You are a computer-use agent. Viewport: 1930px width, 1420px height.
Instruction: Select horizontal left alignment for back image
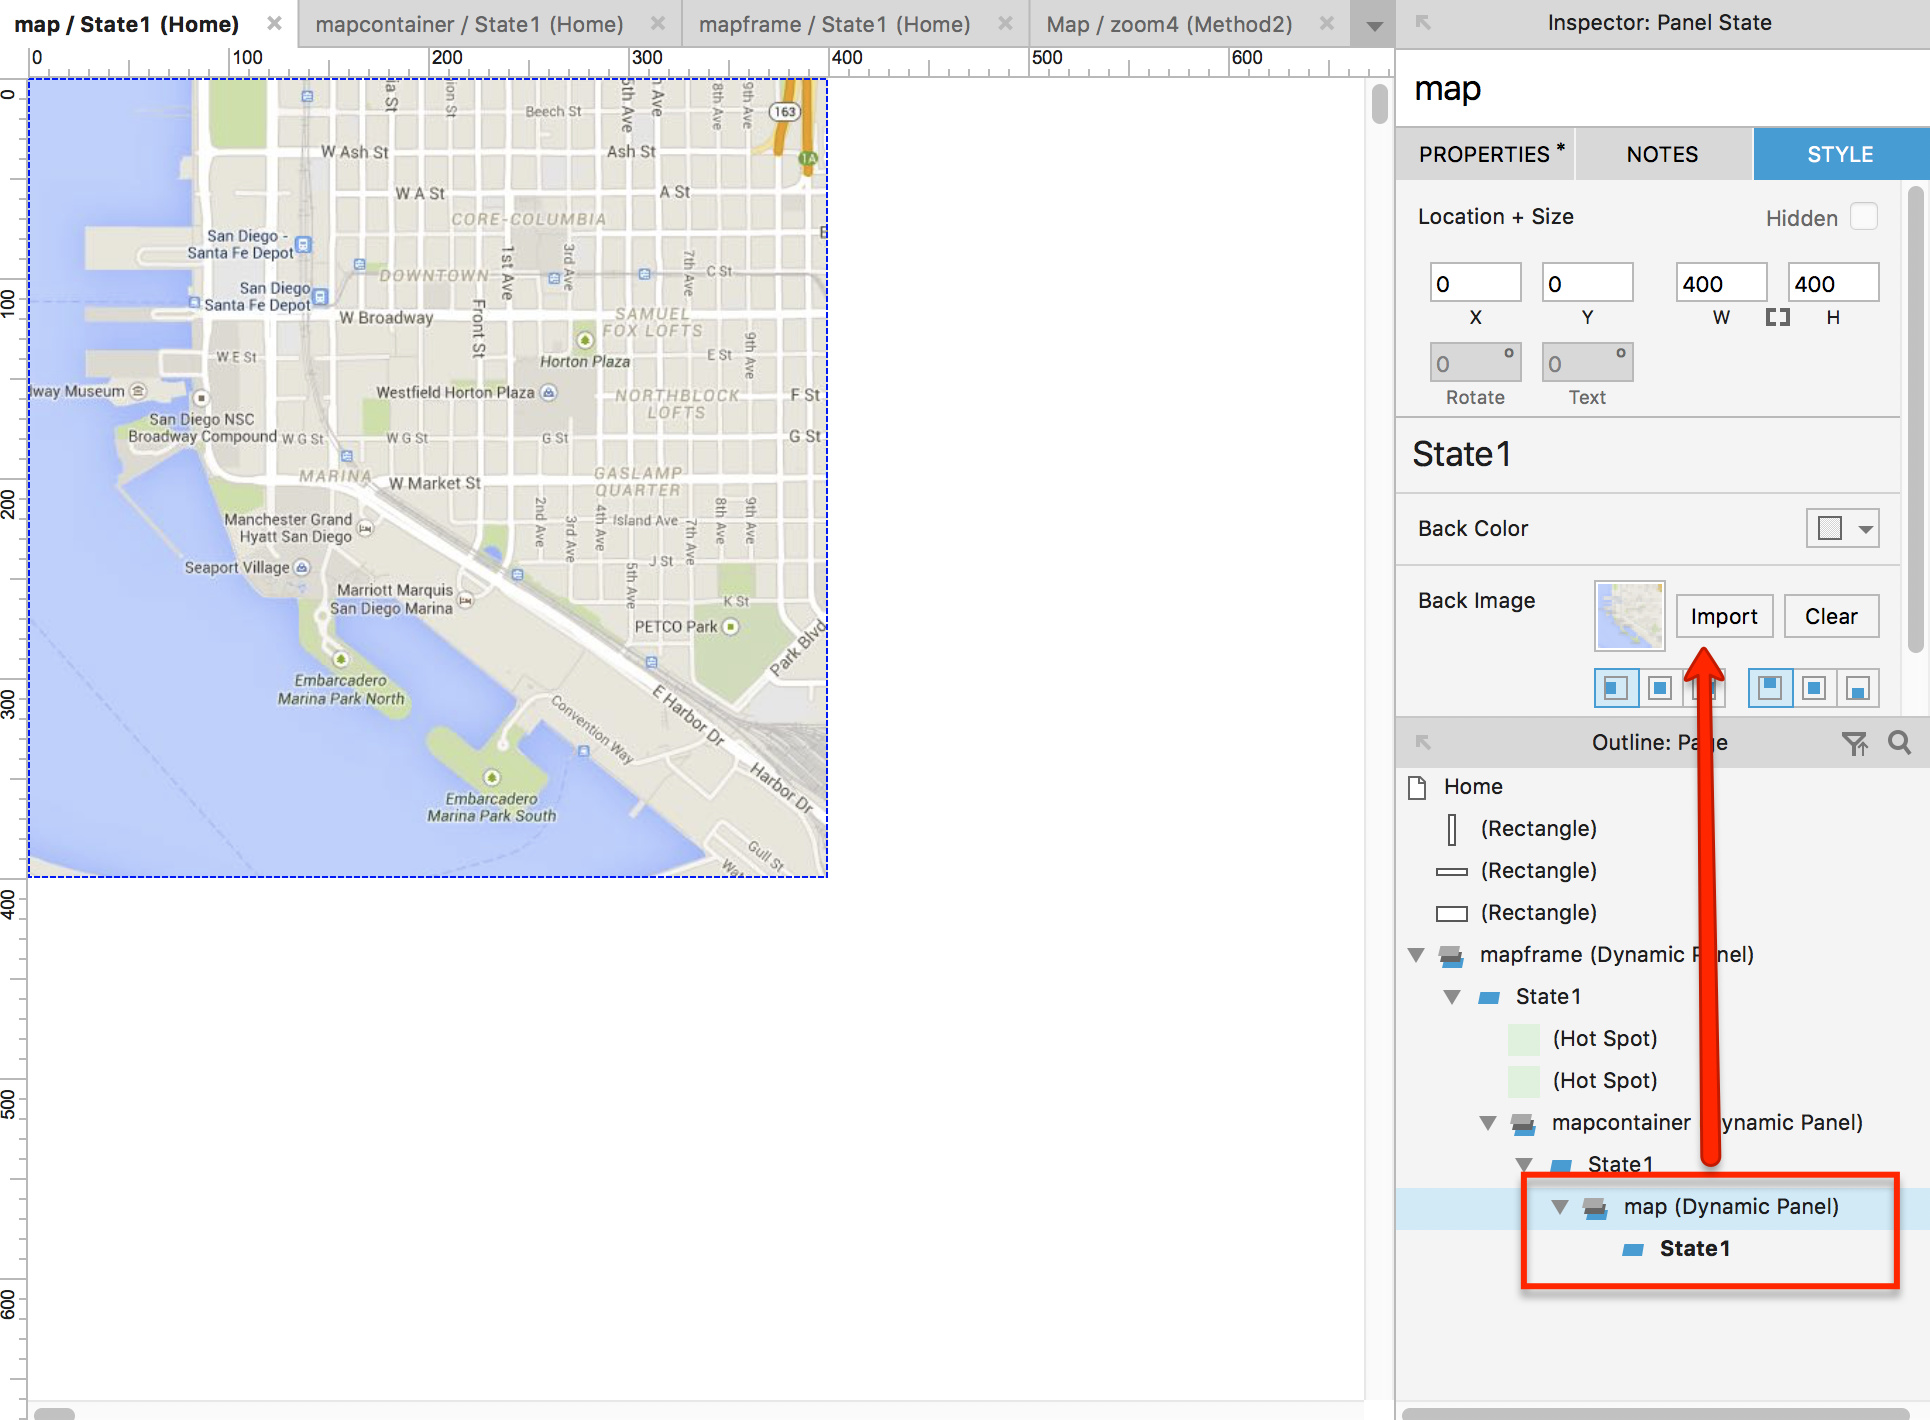coord(1615,688)
